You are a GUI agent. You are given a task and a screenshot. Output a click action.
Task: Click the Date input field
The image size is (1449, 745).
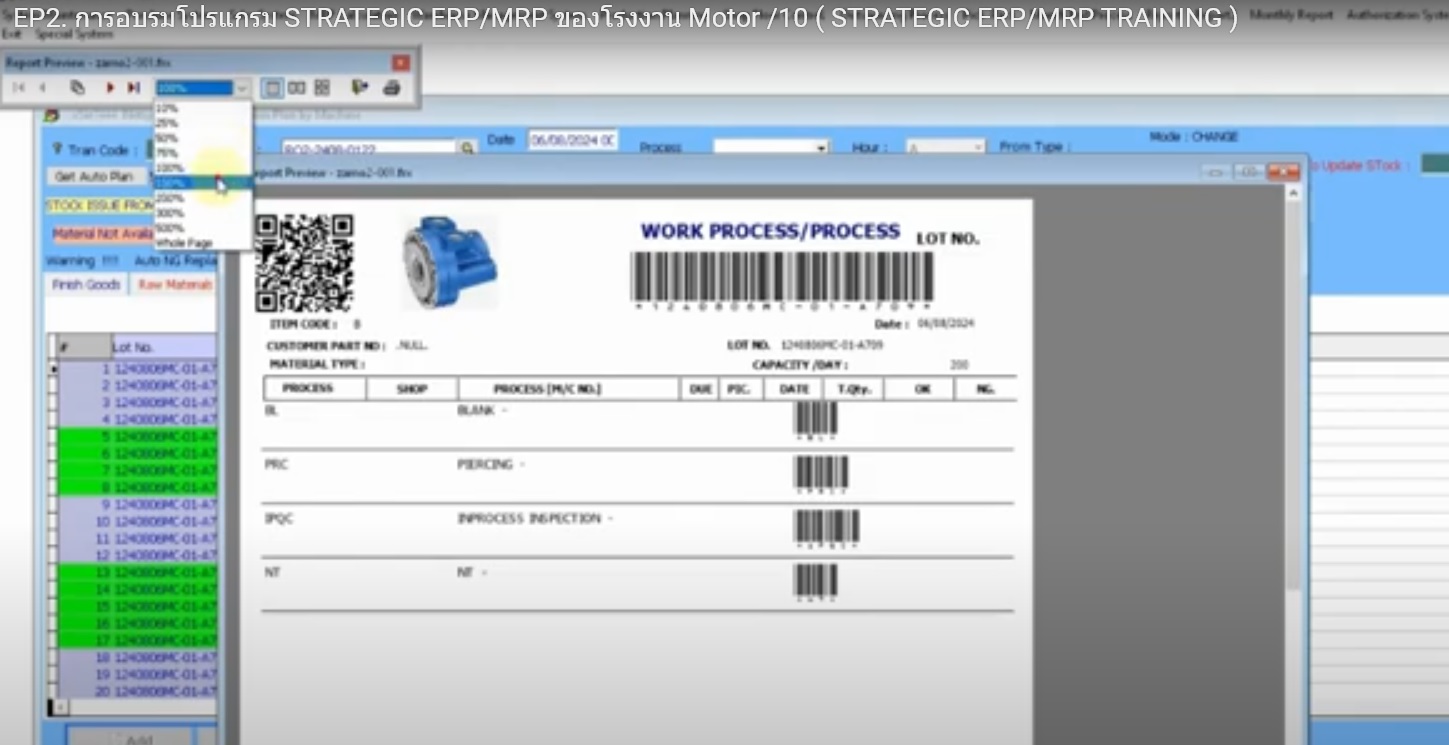click(572, 141)
